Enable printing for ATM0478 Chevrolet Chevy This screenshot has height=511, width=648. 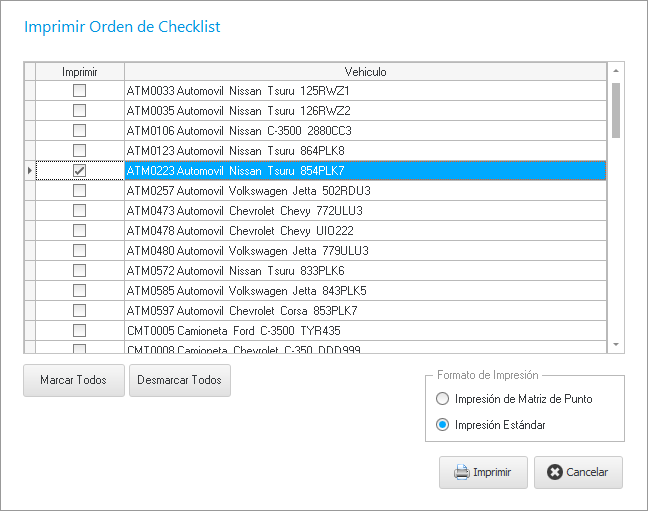tap(79, 231)
